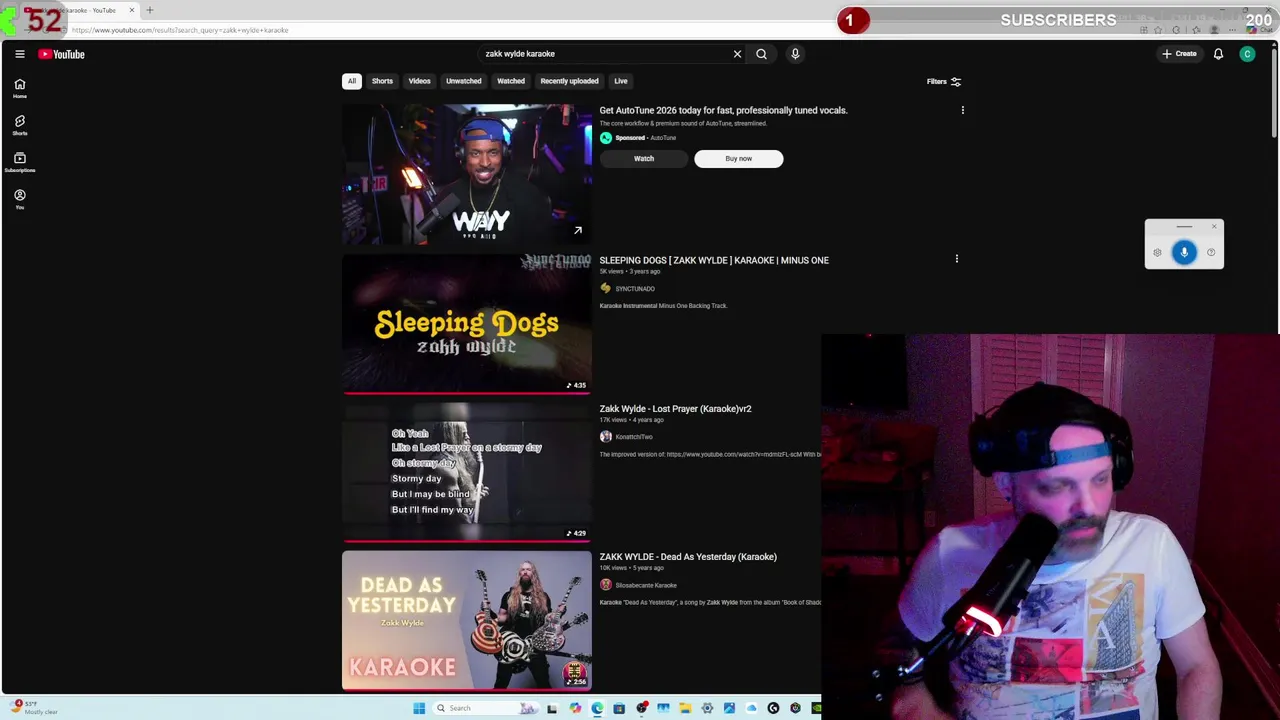1280x720 pixels.
Task: Open the Siloasbecante Karaoke channel name
Action: [646, 585]
